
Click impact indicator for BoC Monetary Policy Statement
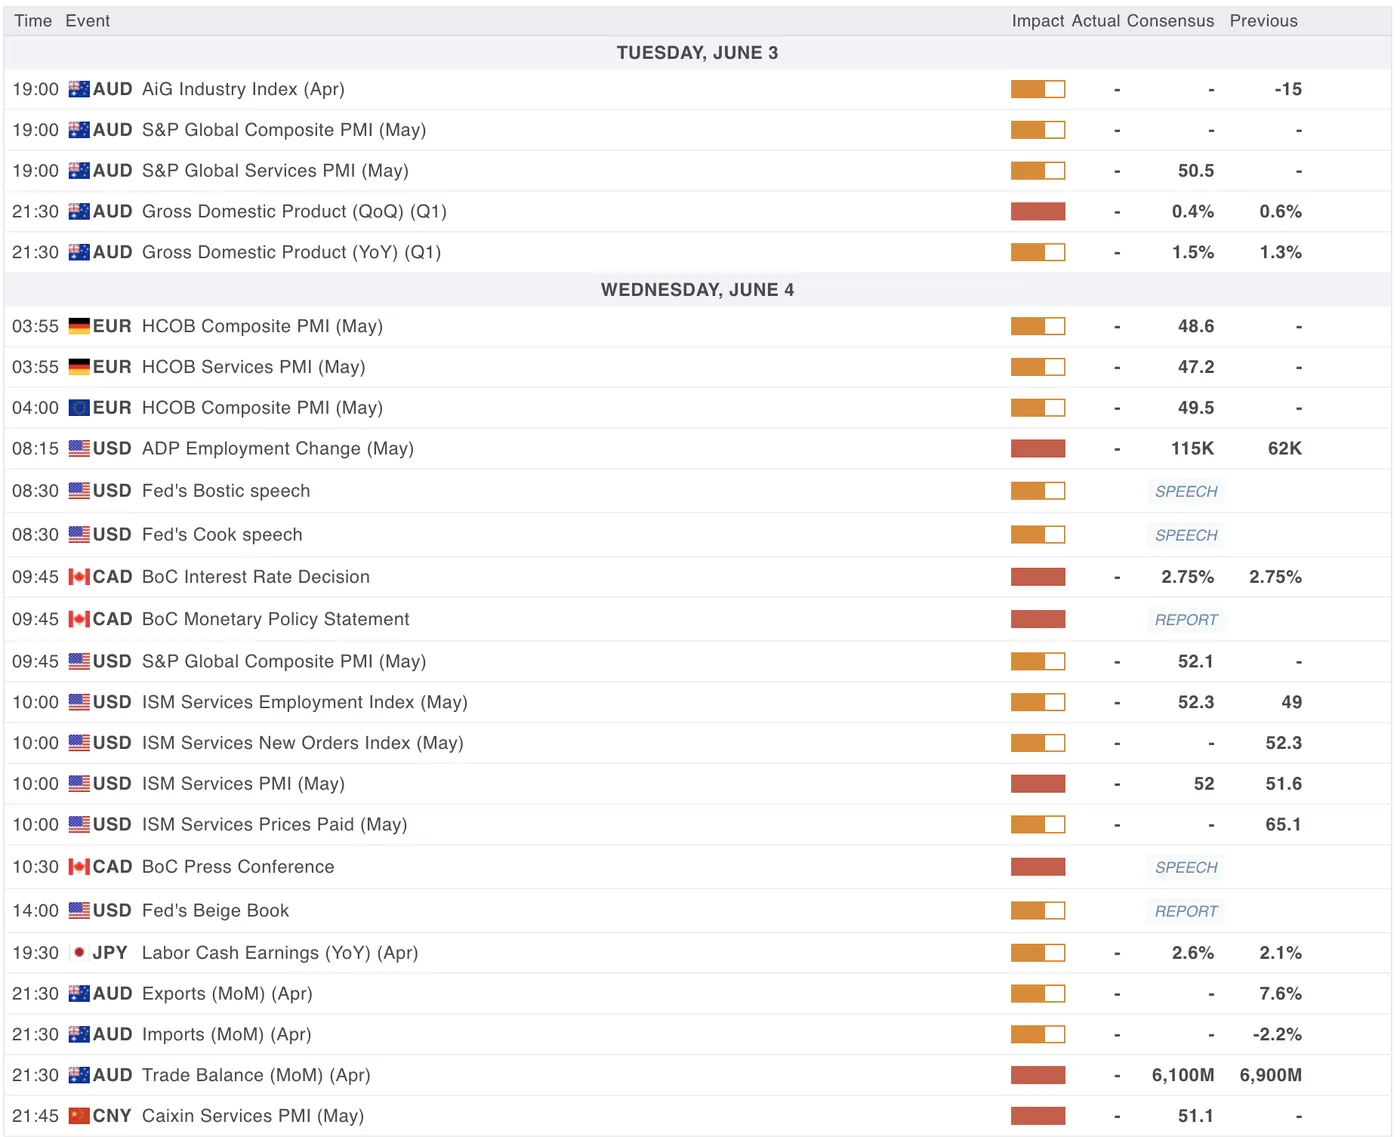(1038, 619)
